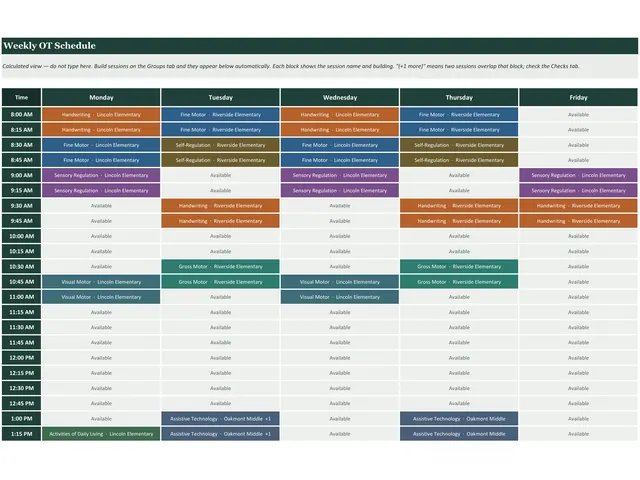This screenshot has height=480, width=640.
Task: Select the Wednesday column header
Action: 340,98
